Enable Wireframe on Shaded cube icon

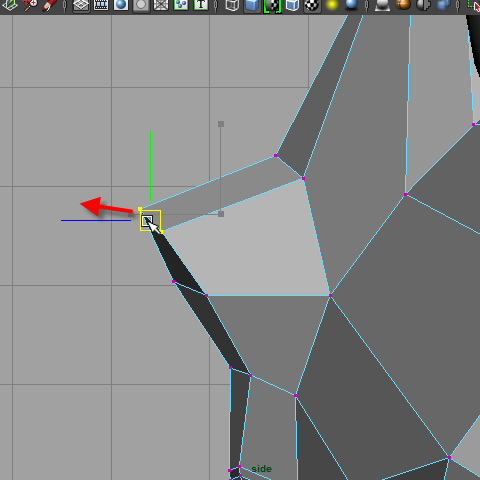(x=292, y=5)
